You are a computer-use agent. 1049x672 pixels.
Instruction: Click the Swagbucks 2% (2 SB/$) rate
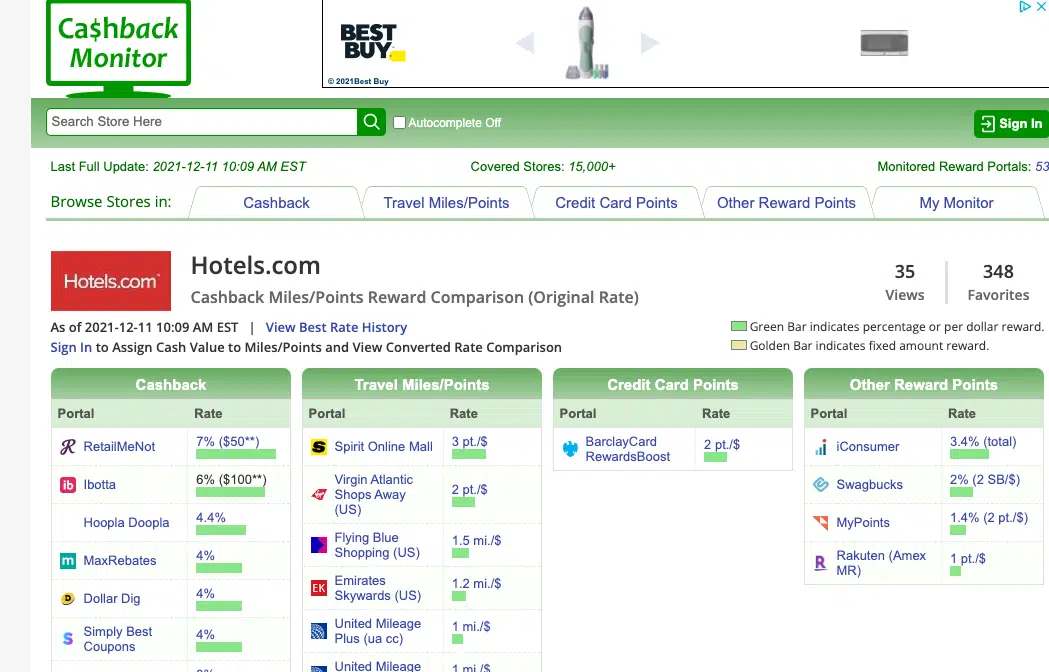tap(985, 480)
